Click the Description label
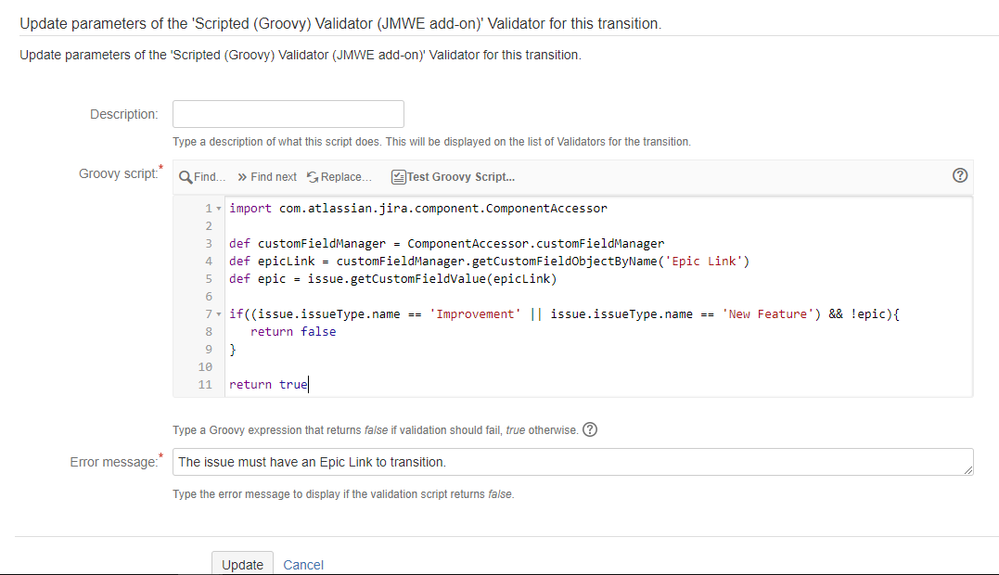The width and height of the screenshot is (999, 575). 124,115
